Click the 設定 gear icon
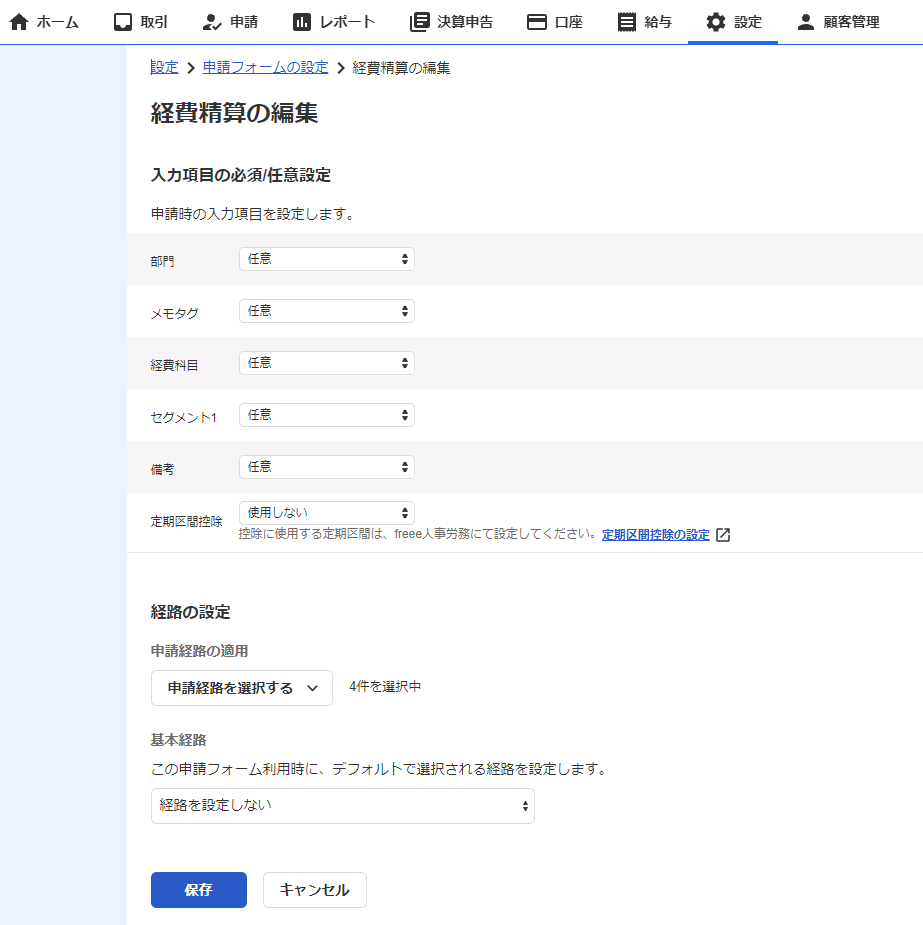923x925 pixels. click(x=716, y=22)
